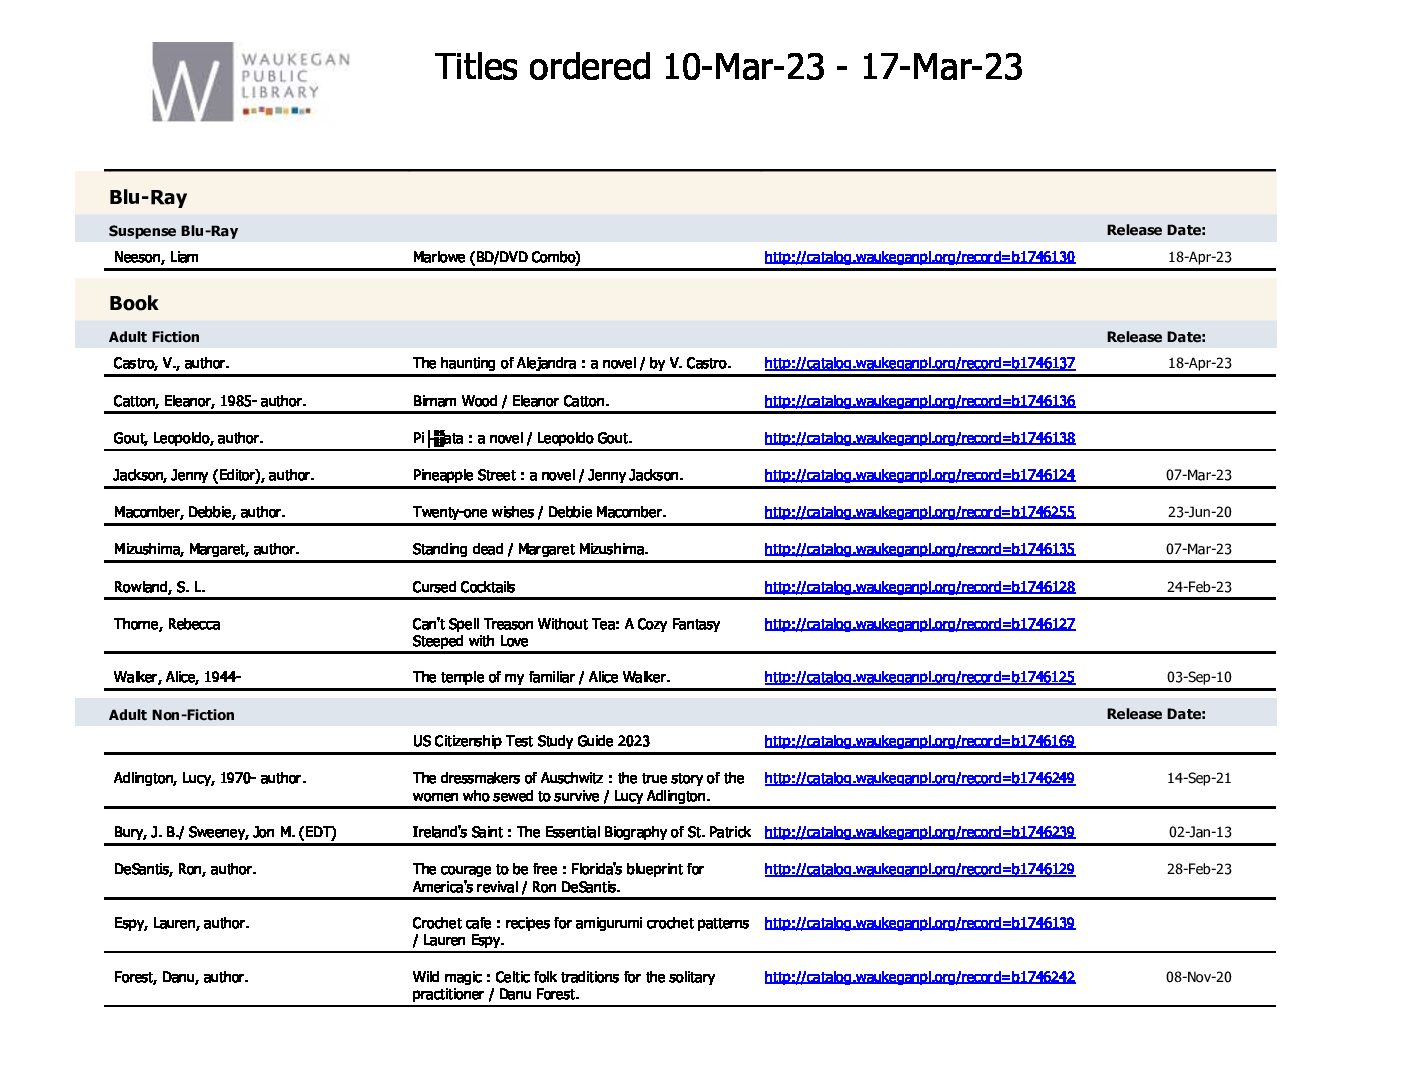Click the Marlowe release date 18-Apr-23
The image size is (1408, 1088).
tap(1199, 257)
